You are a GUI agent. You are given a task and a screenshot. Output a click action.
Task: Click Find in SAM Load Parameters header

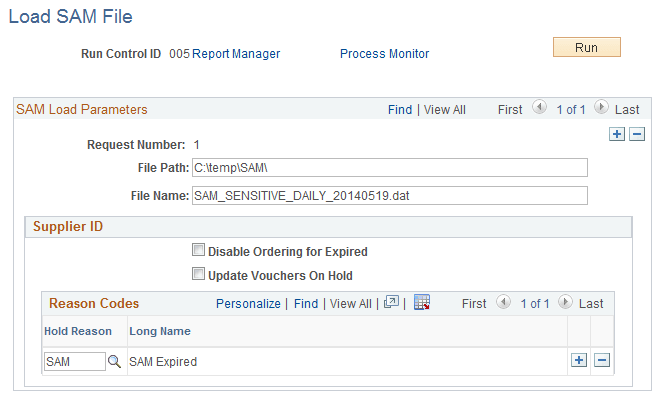pyautogui.click(x=400, y=109)
